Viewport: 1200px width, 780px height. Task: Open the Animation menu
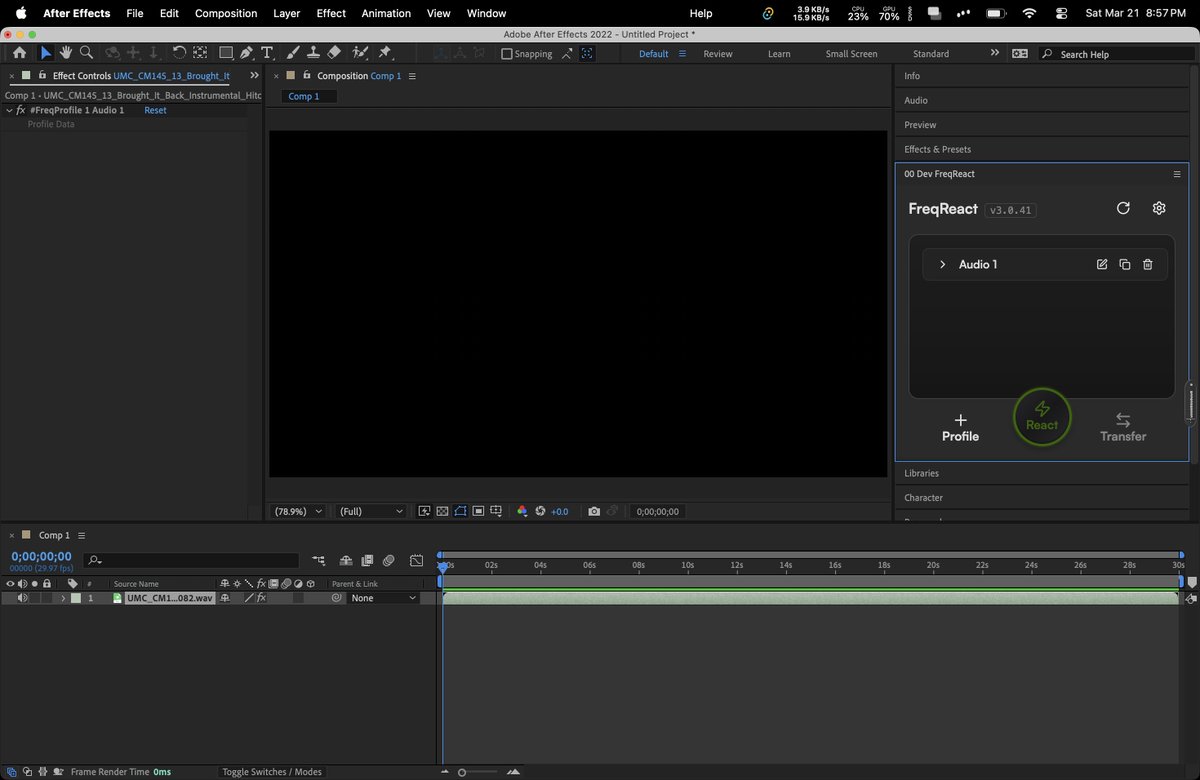click(386, 13)
